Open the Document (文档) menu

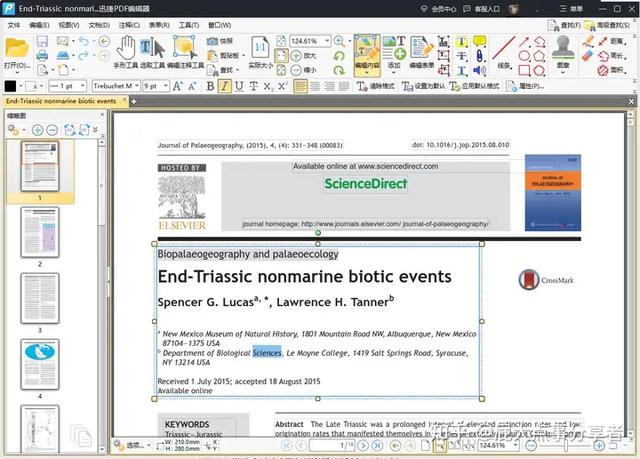coord(99,25)
